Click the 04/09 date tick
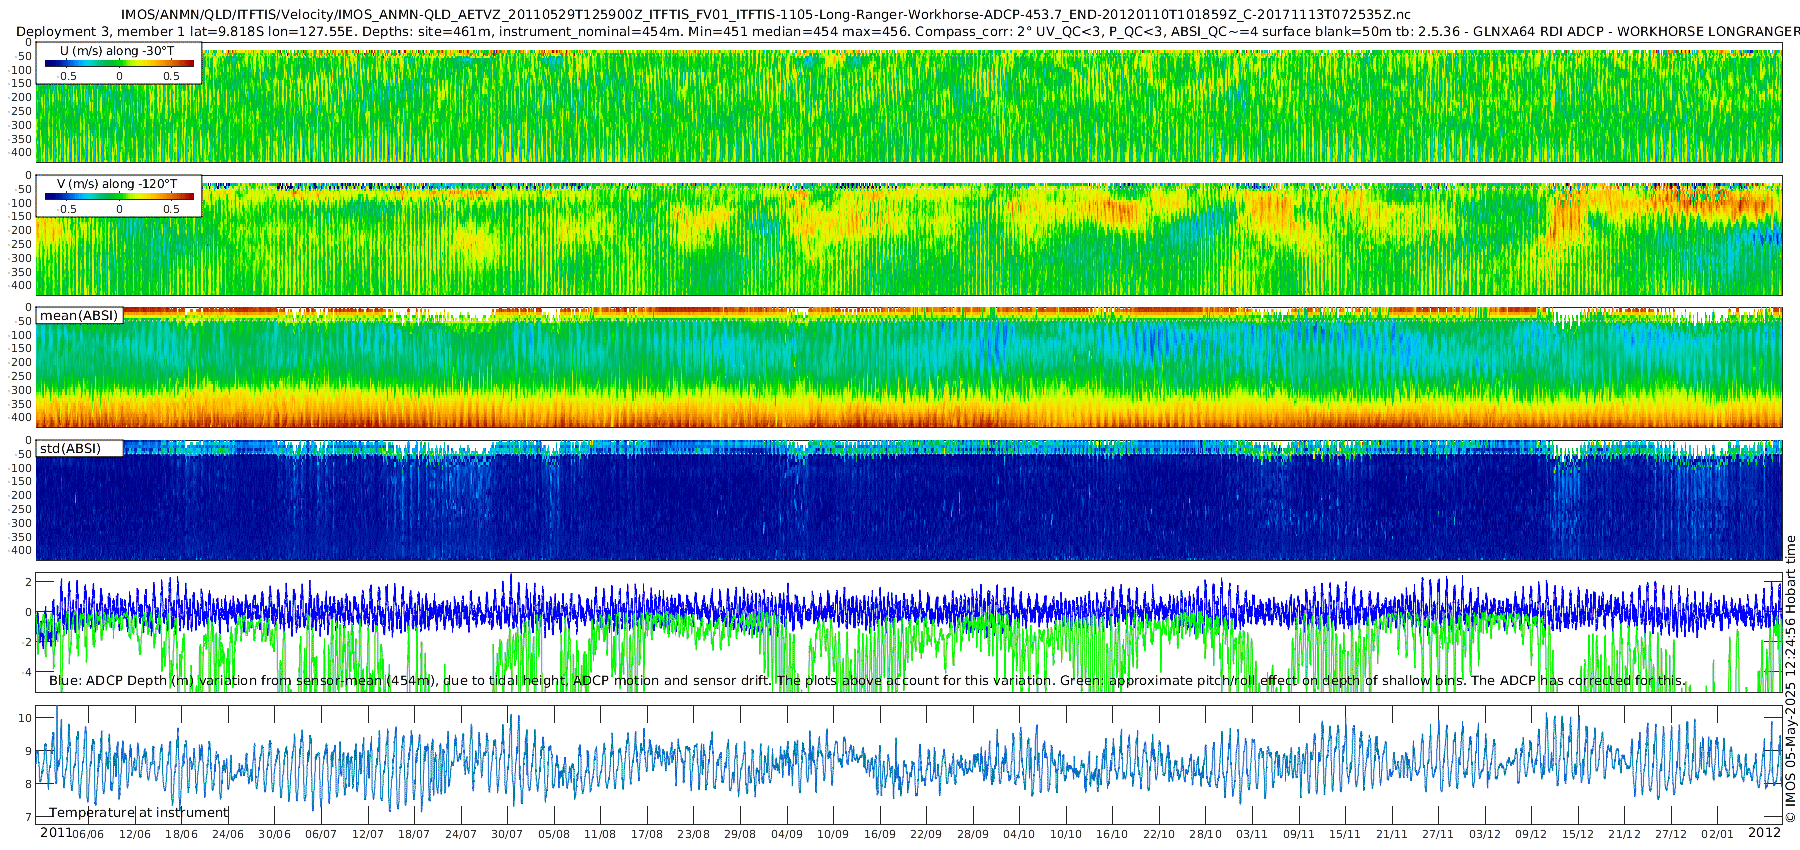 (x=786, y=834)
